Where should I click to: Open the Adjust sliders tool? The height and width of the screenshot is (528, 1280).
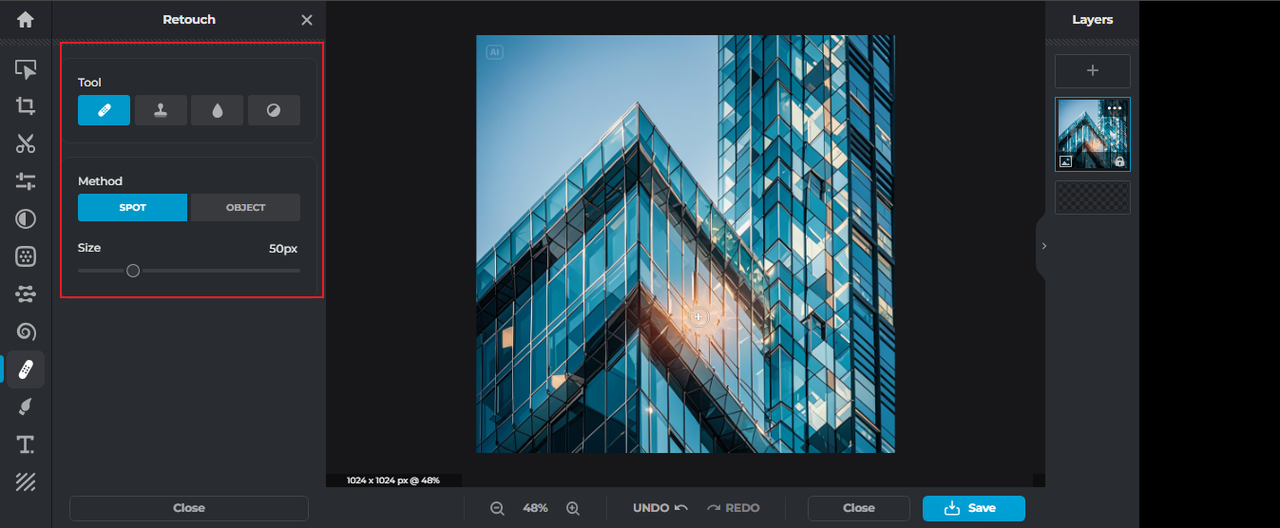[x=25, y=181]
